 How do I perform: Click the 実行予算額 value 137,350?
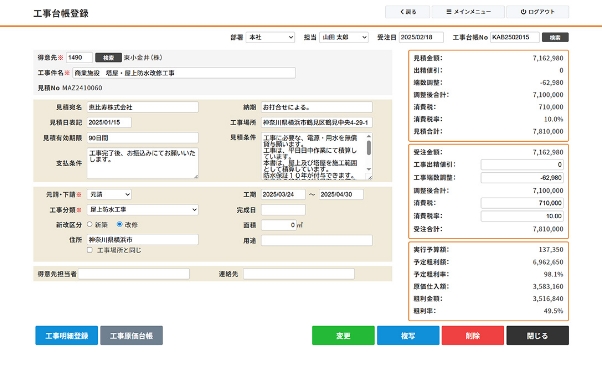click(551, 250)
